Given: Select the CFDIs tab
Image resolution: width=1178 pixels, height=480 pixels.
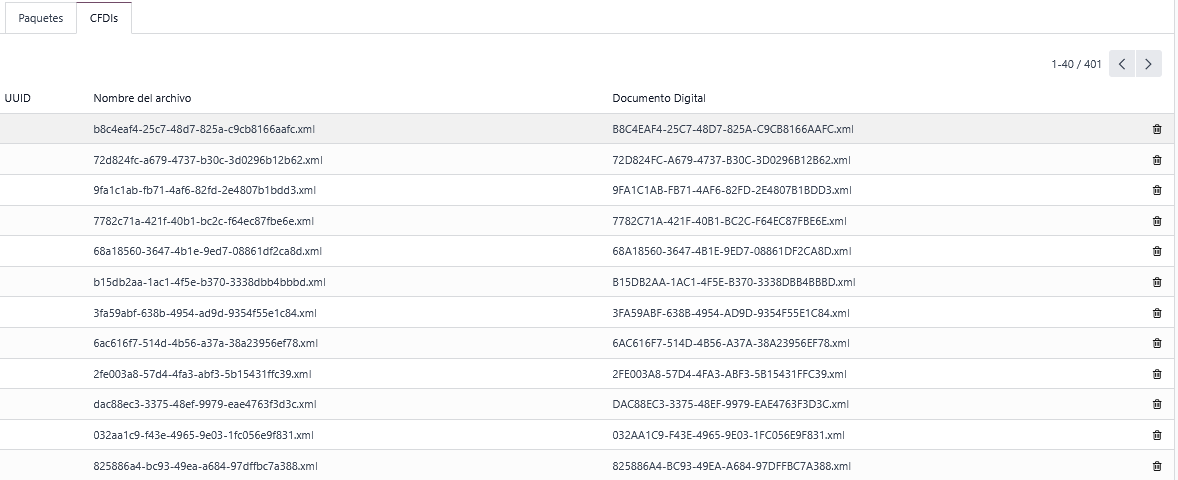Looking at the screenshot, I should pyautogui.click(x=104, y=18).
